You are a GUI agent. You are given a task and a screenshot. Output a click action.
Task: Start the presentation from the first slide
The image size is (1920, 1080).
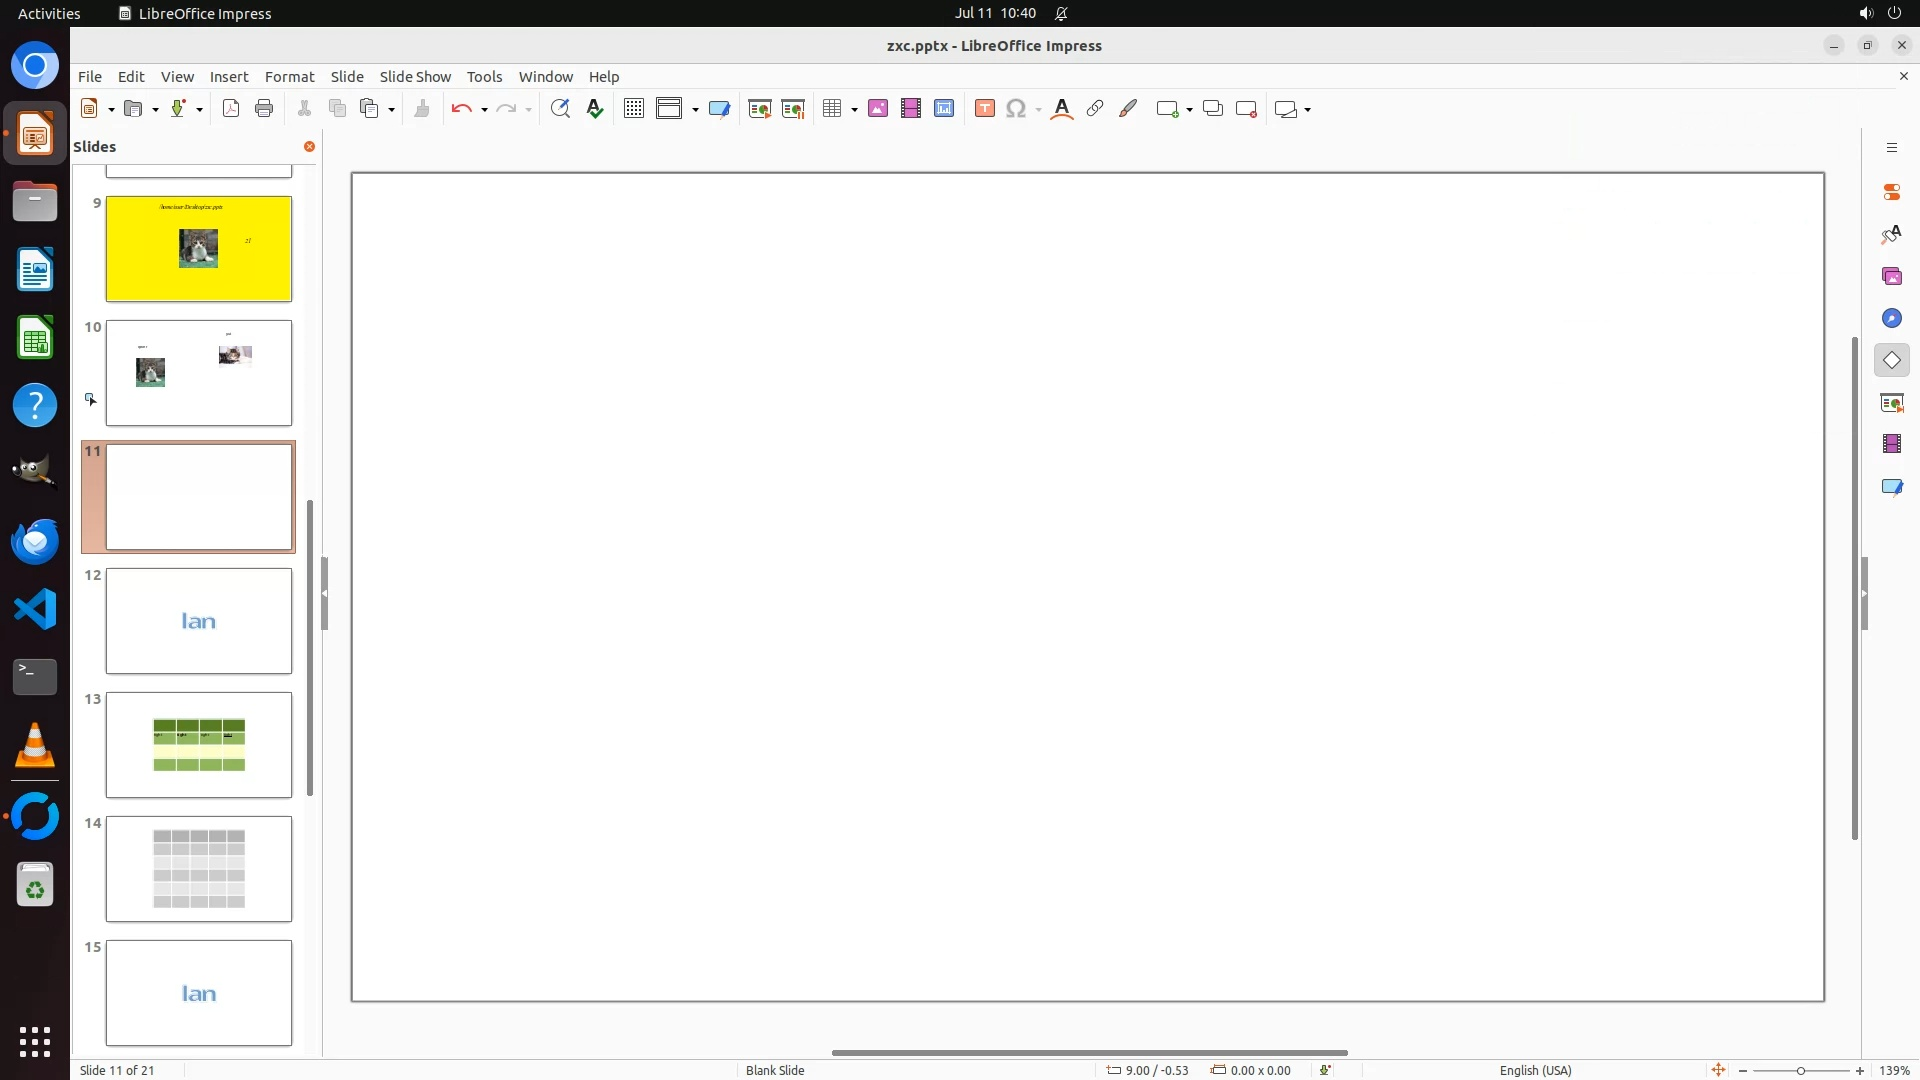(760, 109)
